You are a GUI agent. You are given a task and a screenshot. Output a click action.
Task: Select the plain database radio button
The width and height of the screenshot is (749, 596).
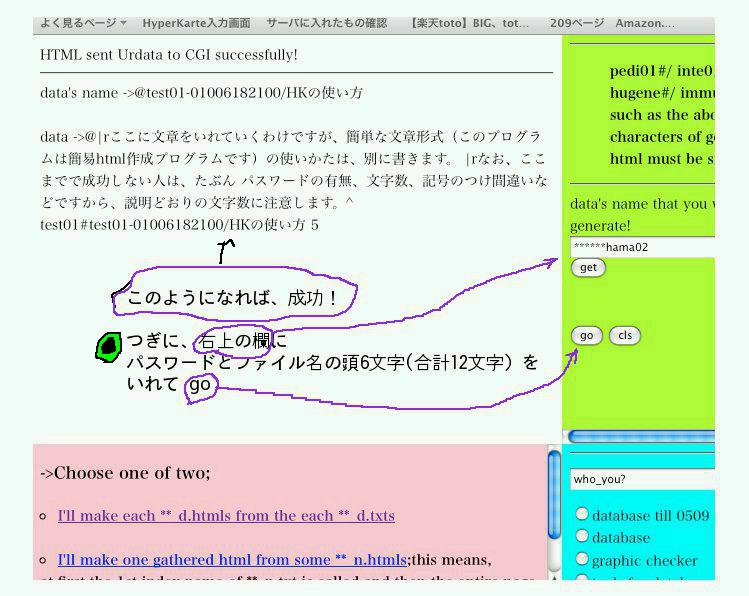pyautogui.click(x=581, y=536)
